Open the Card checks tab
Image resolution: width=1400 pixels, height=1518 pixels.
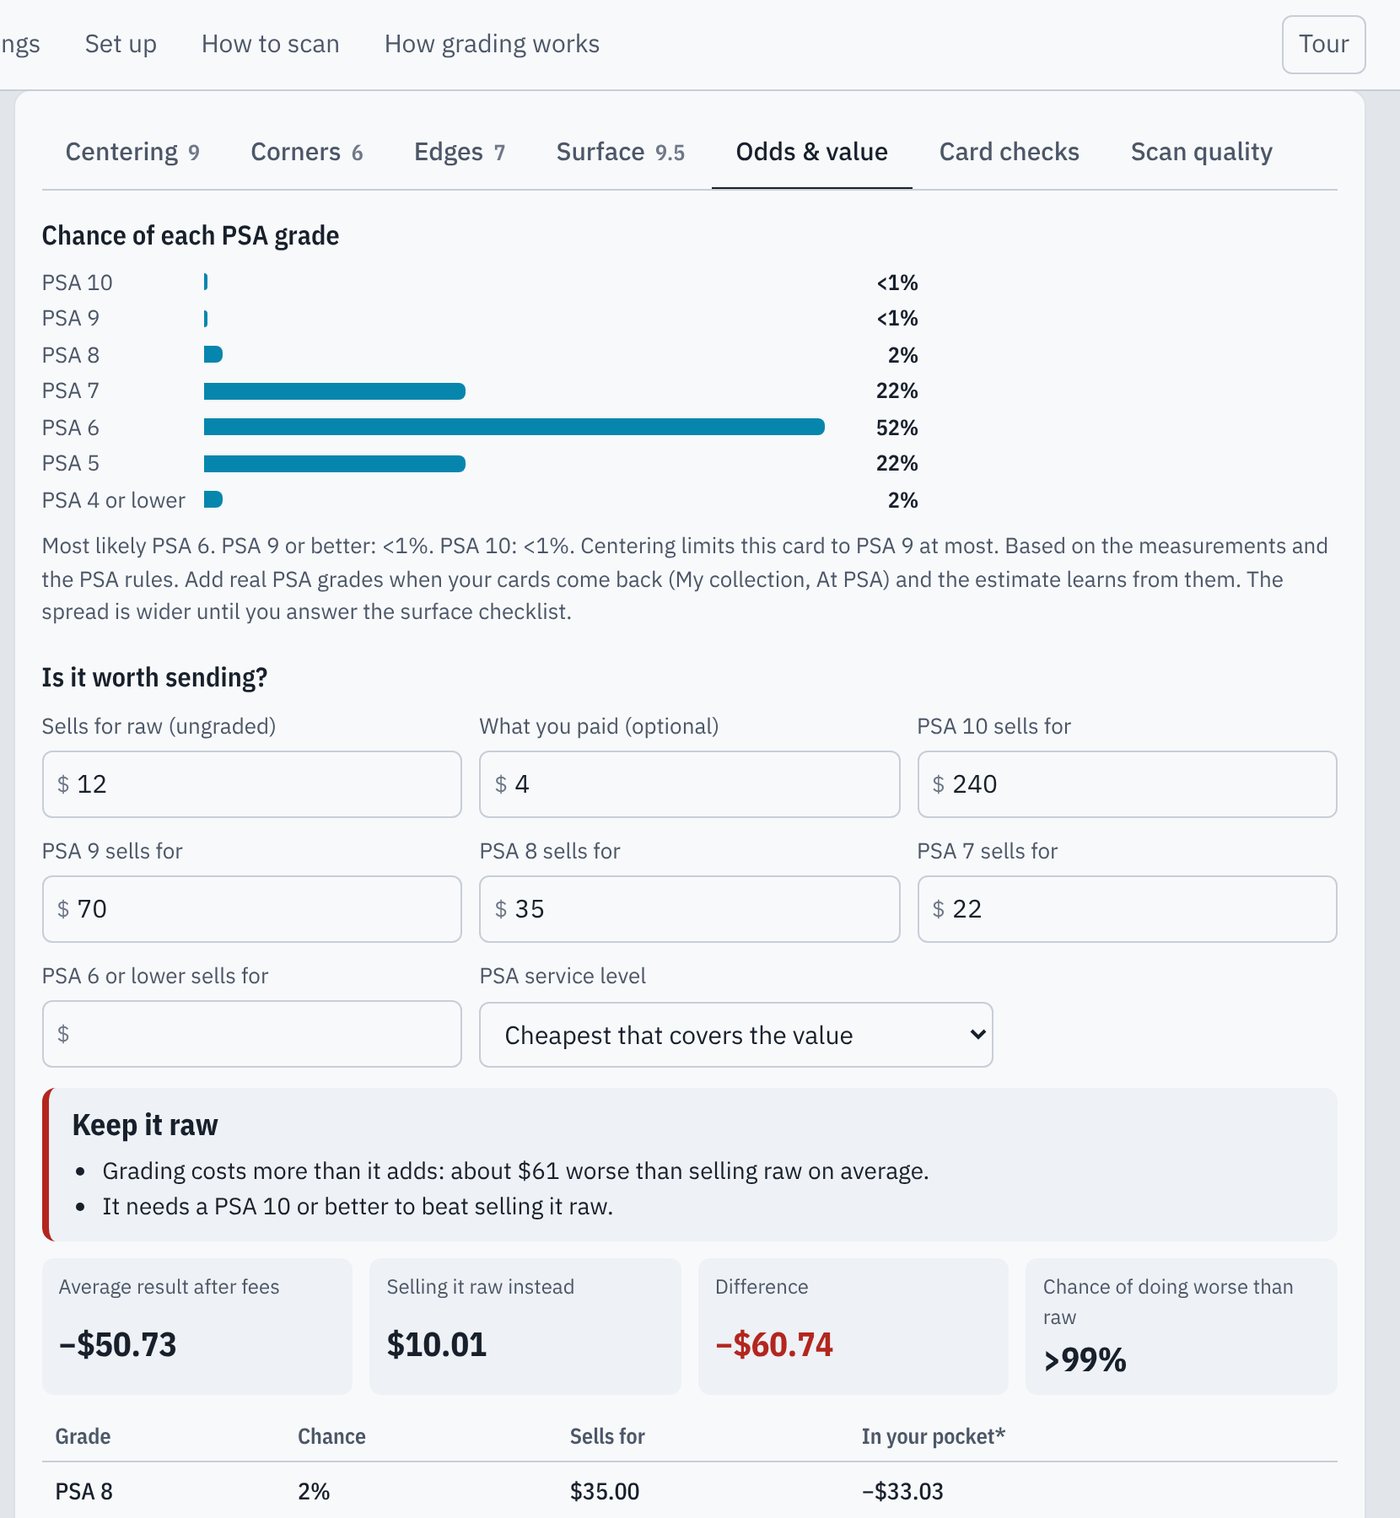(1009, 152)
